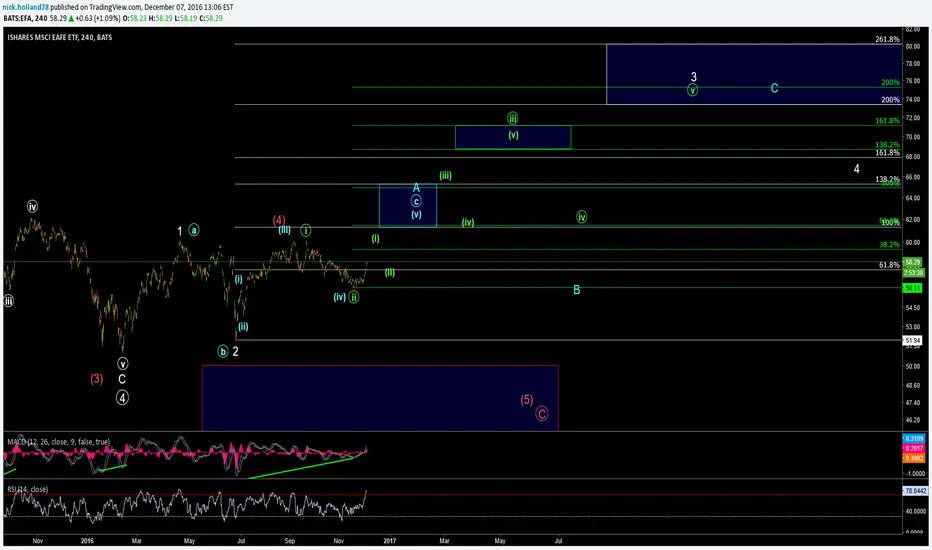Select the white wave 2 label

click(x=235, y=351)
